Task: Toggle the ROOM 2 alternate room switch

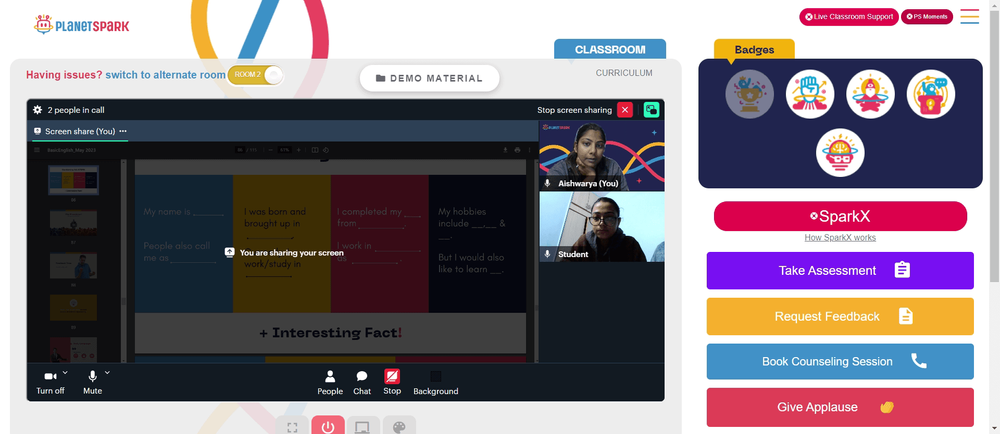Action: (255, 75)
